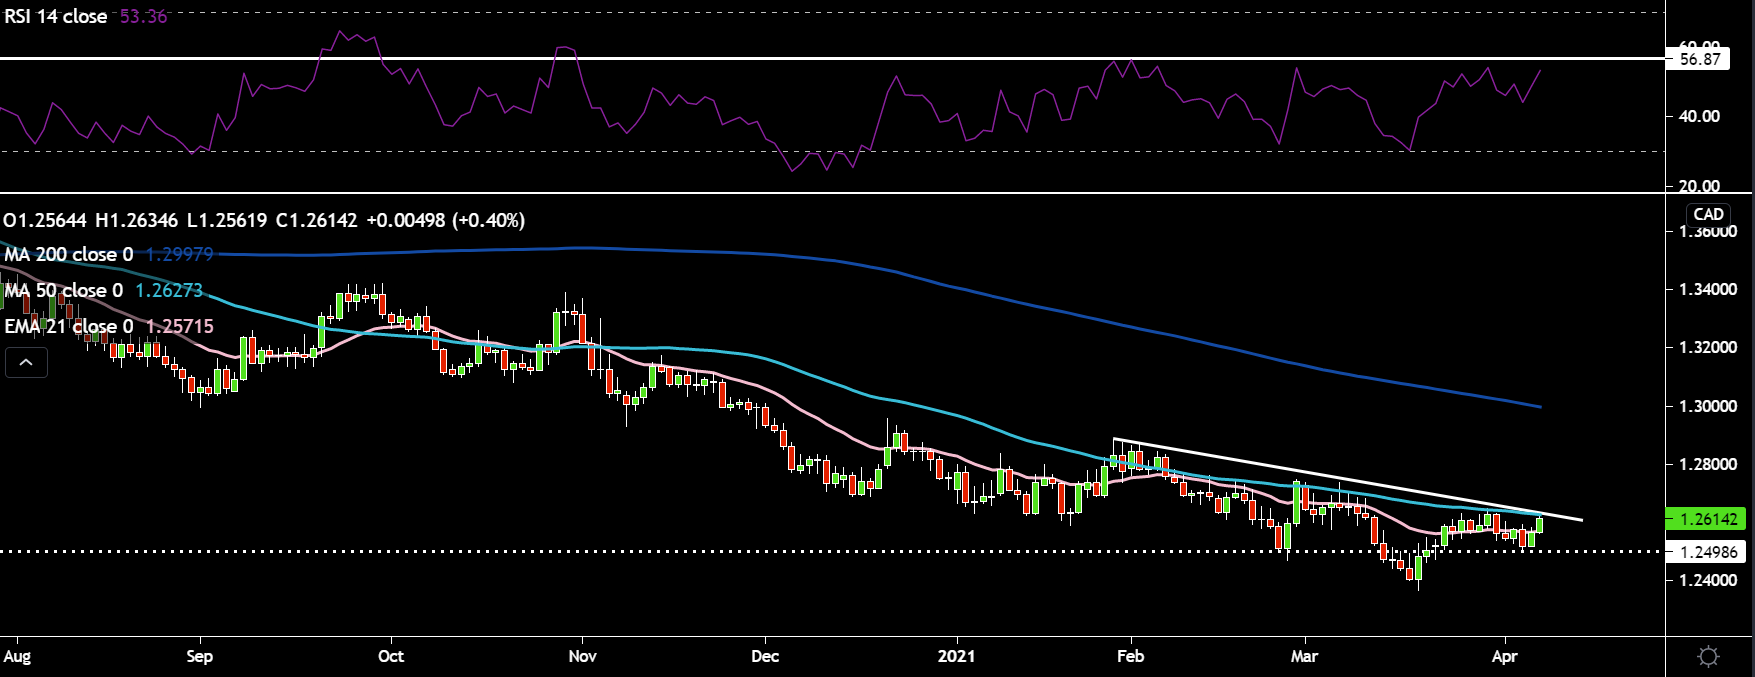Click the open price O1.25644 in OHLC row
The height and width of the screenshot is (677, 1755).
45,220
